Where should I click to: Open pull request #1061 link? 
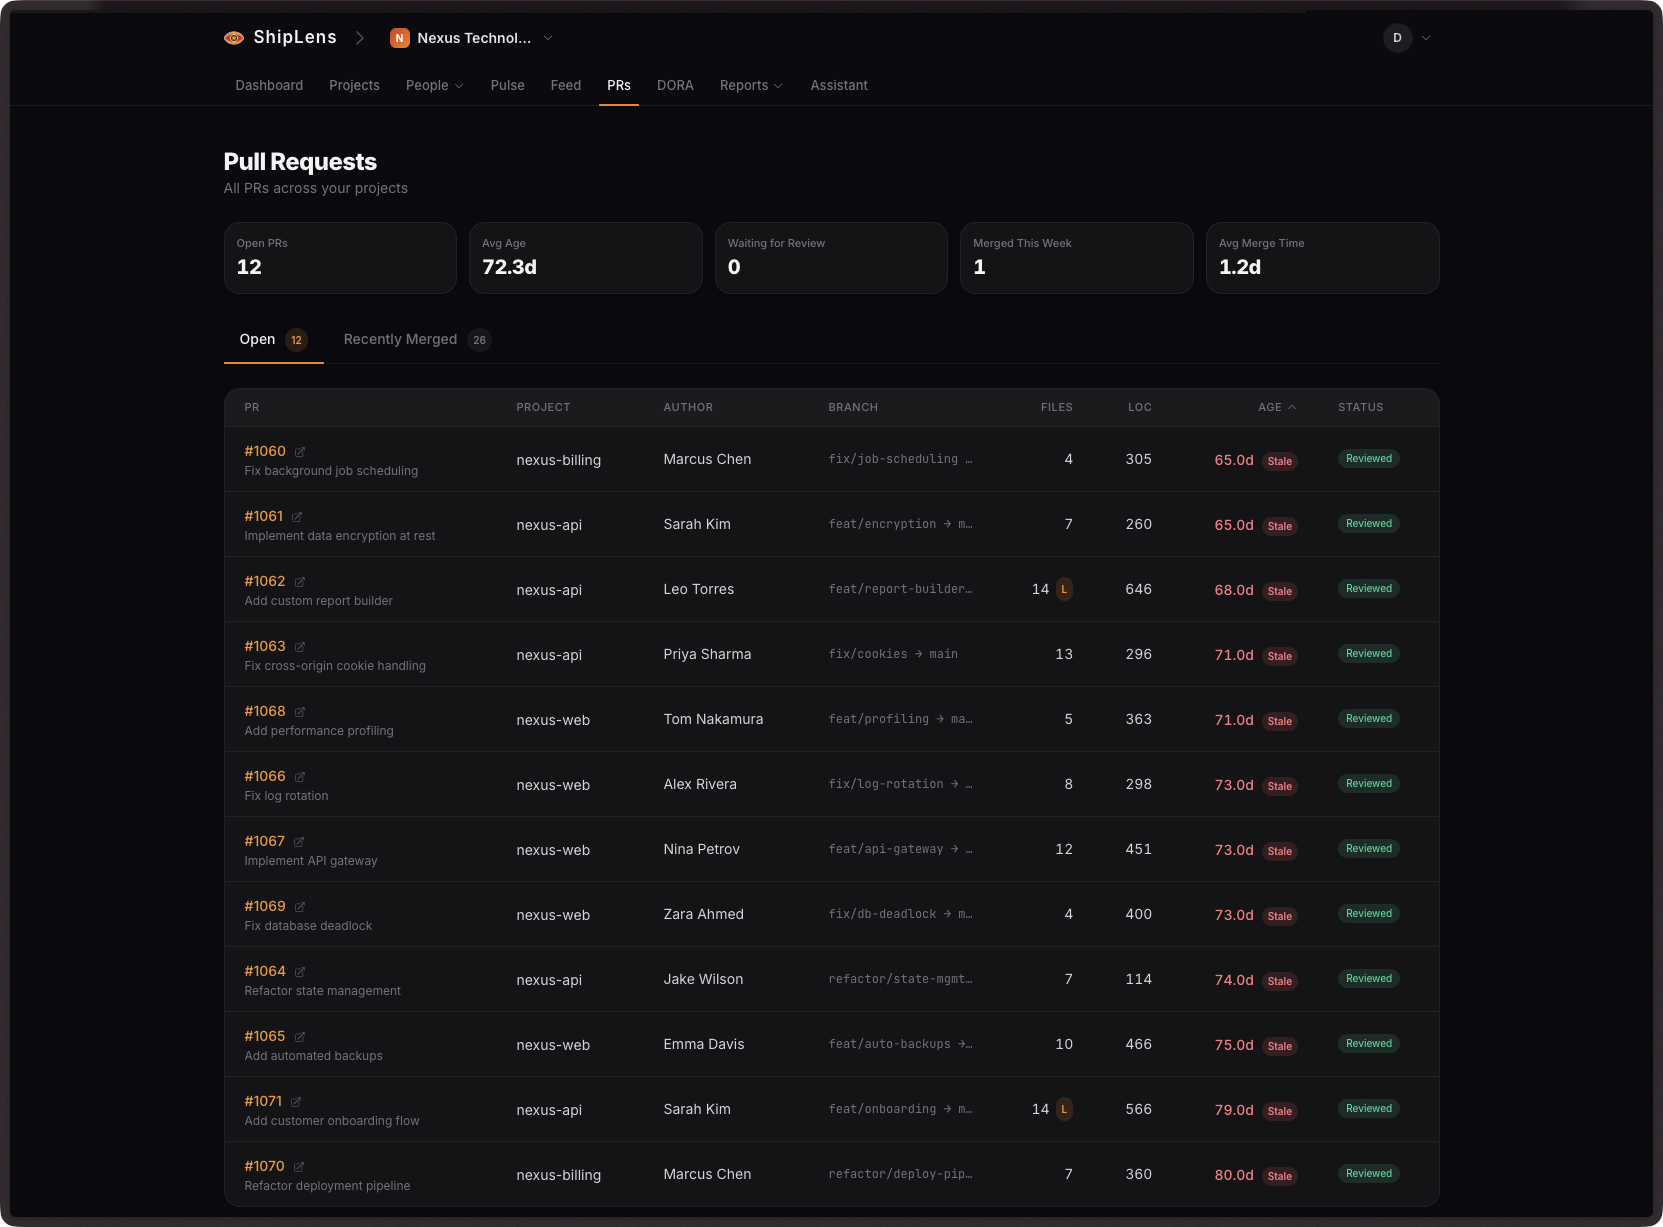tap(264, 516)
